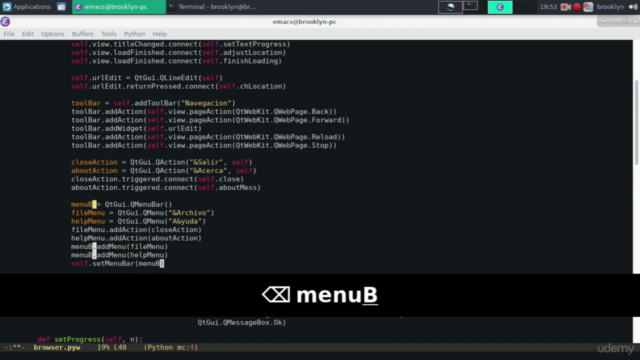Viewport: 640px width, 360px height.
Task: Click the "&Archivo" string literal
Action: (x=189, y=213)
